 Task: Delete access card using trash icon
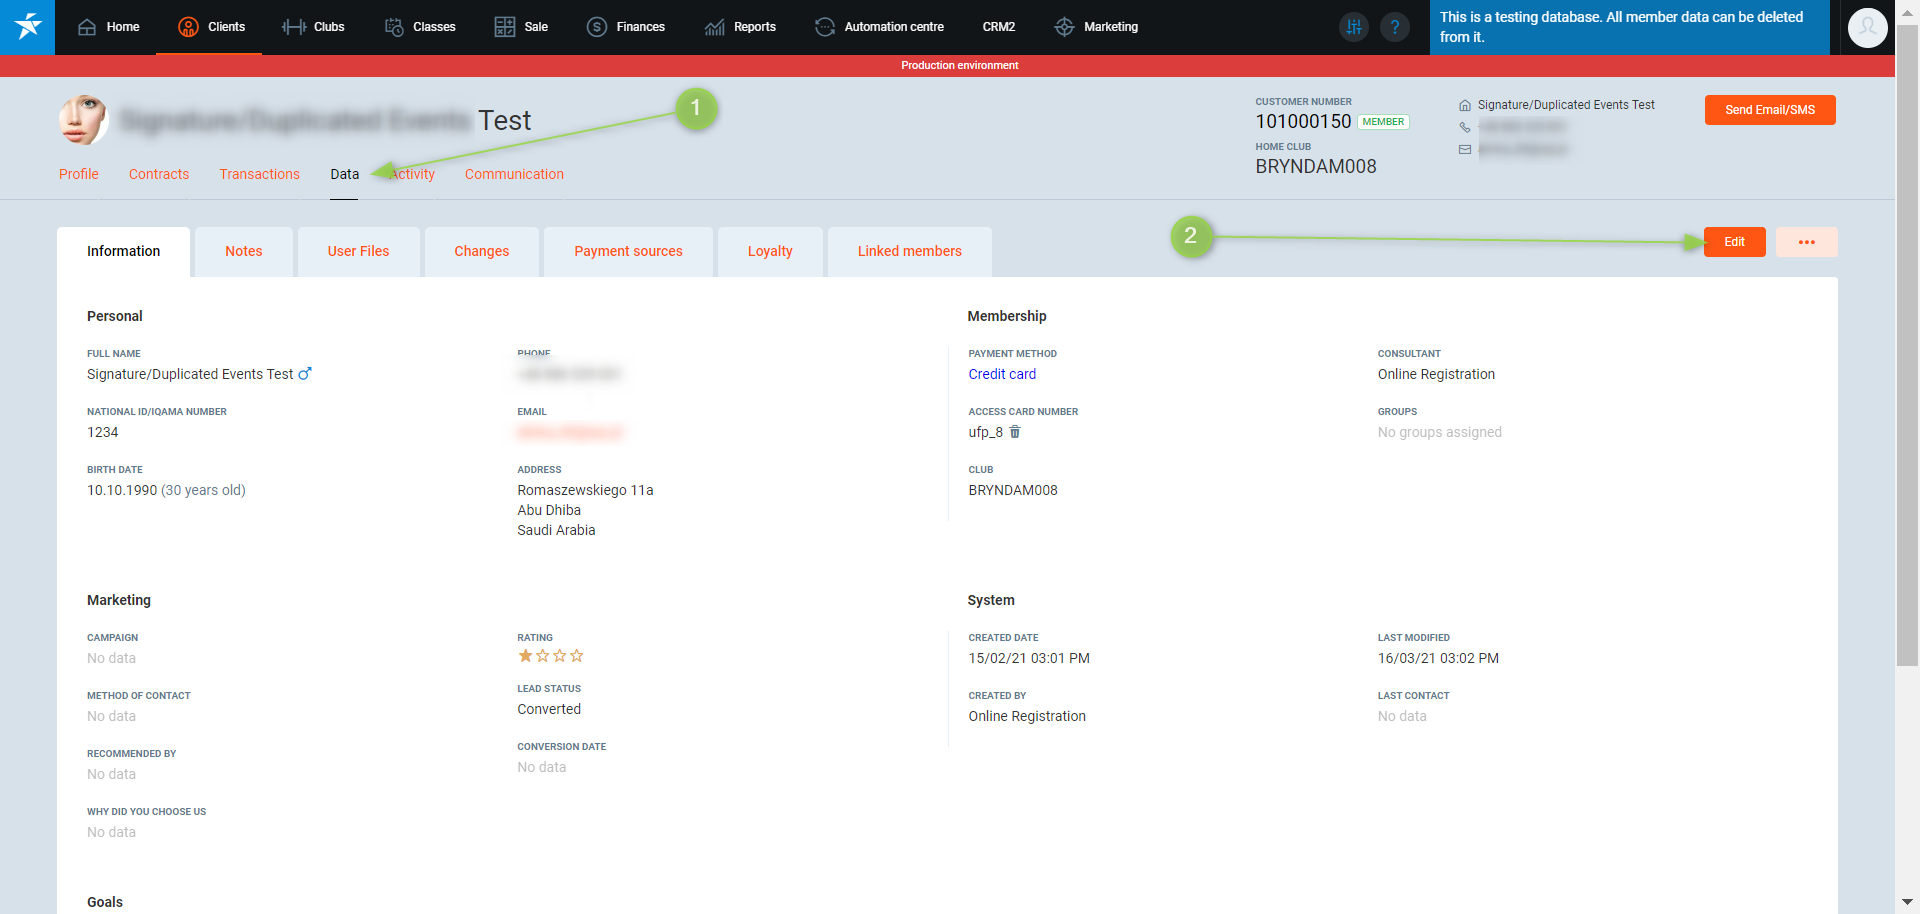click(x=1015, y=432)
